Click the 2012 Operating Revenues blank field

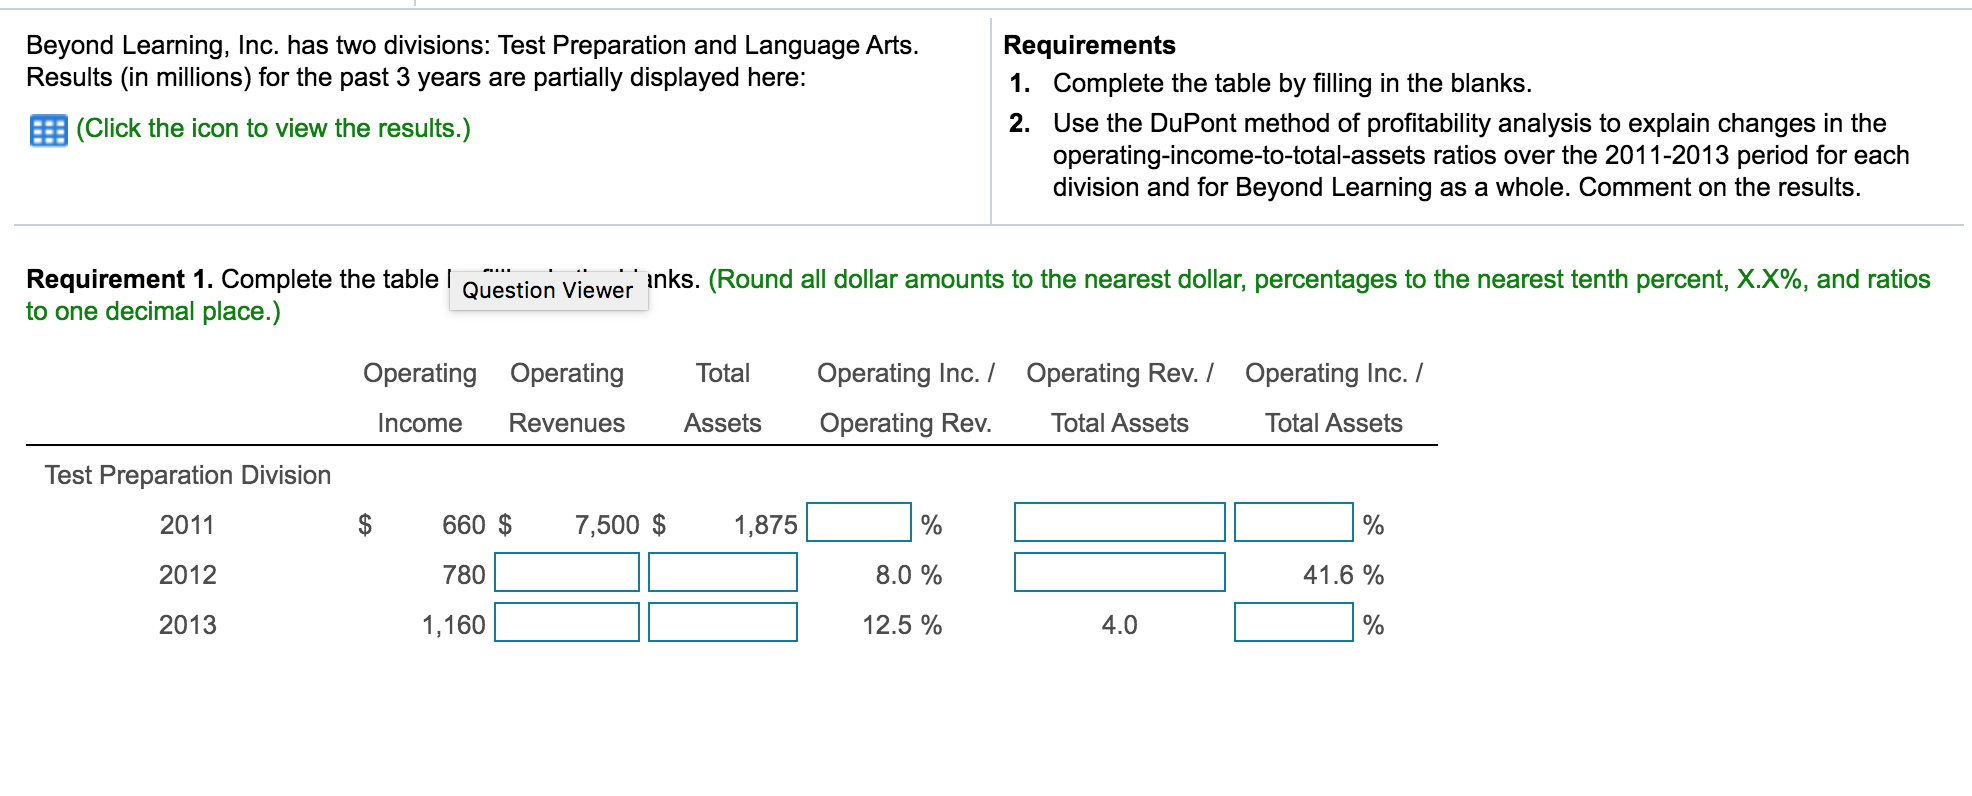click(568, 573)
